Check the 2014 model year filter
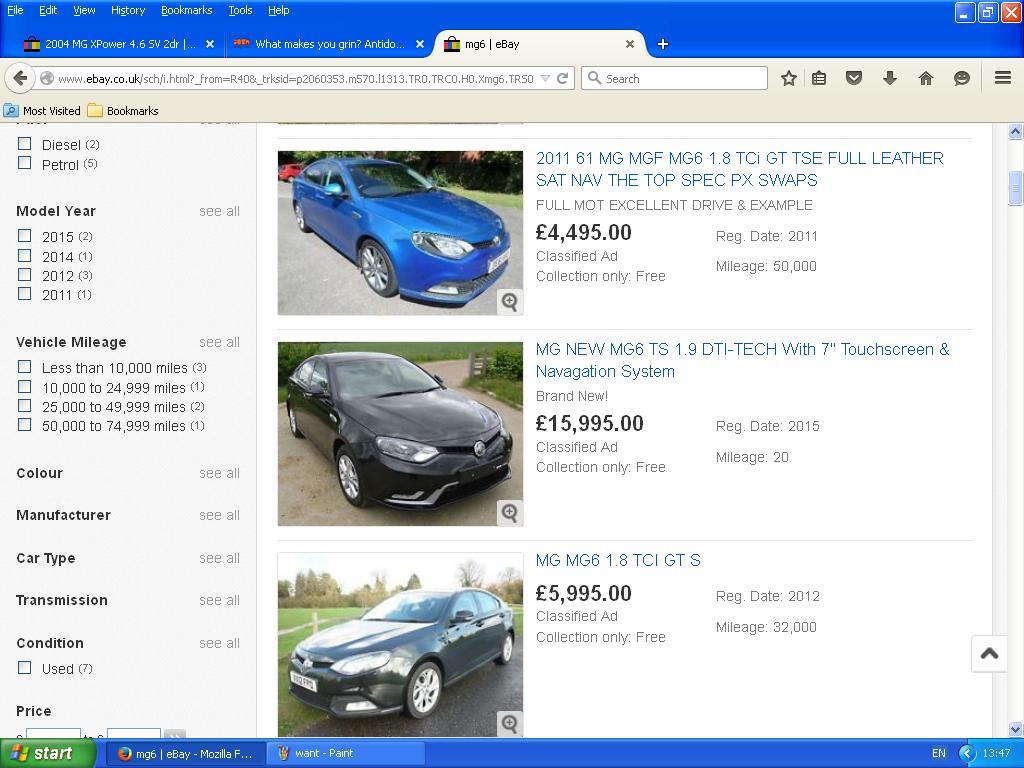The image size is (1024, 768). pyautogui.click(x=25, y=255)
